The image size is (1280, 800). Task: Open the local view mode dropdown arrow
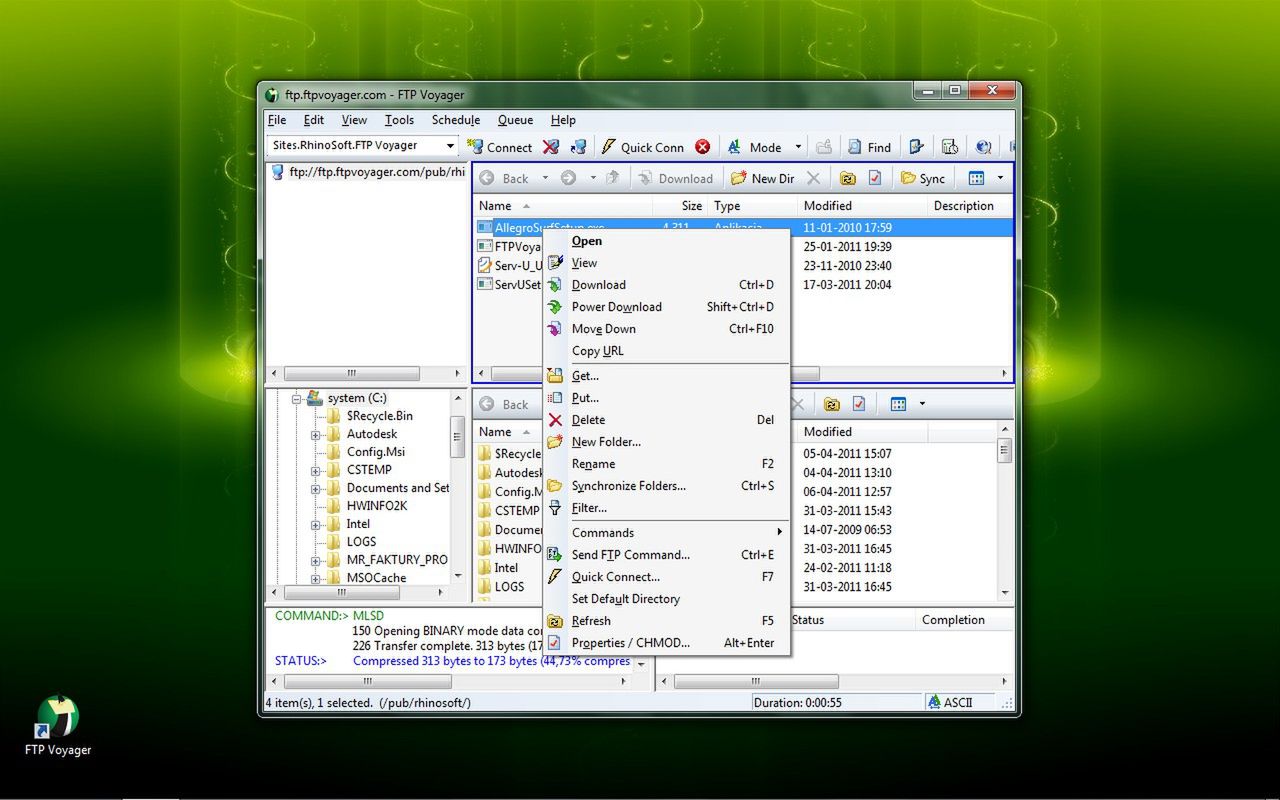[922, 404]
